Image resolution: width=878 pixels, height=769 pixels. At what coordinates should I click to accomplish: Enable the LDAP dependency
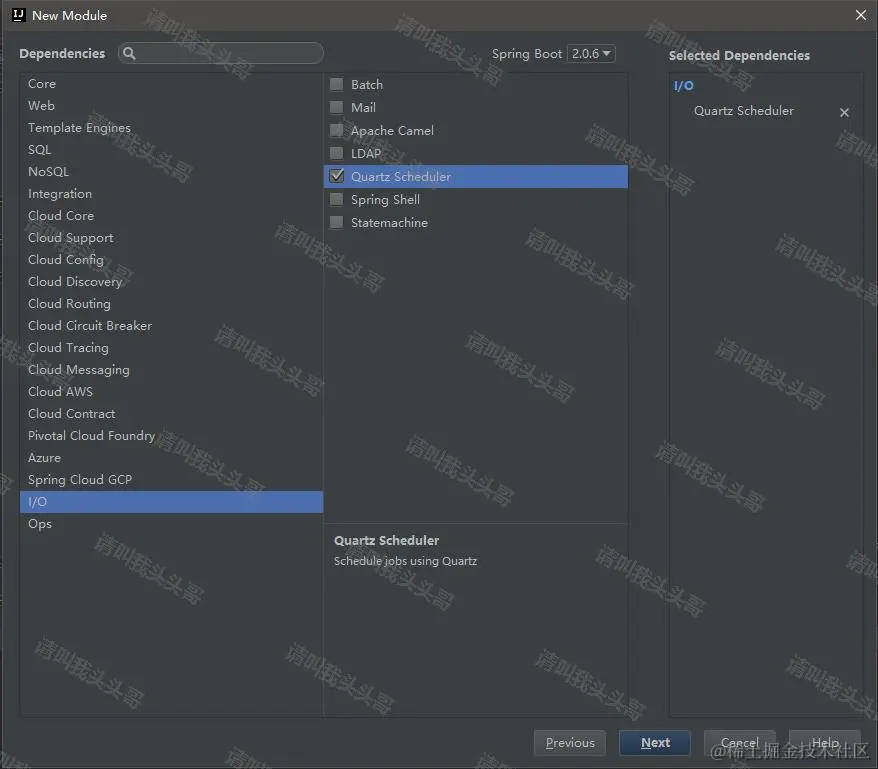(337, 153)
